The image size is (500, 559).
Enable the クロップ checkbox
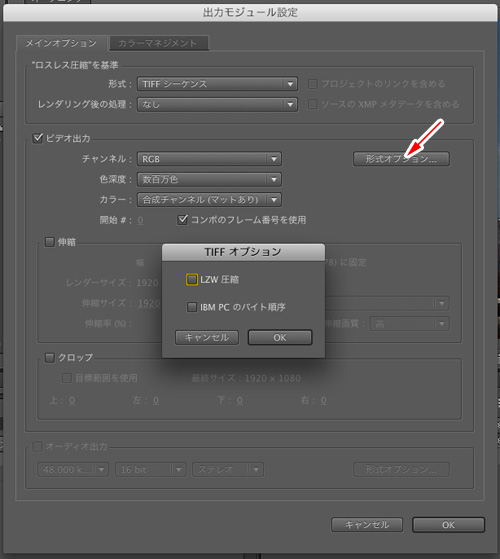coord(50,357)
